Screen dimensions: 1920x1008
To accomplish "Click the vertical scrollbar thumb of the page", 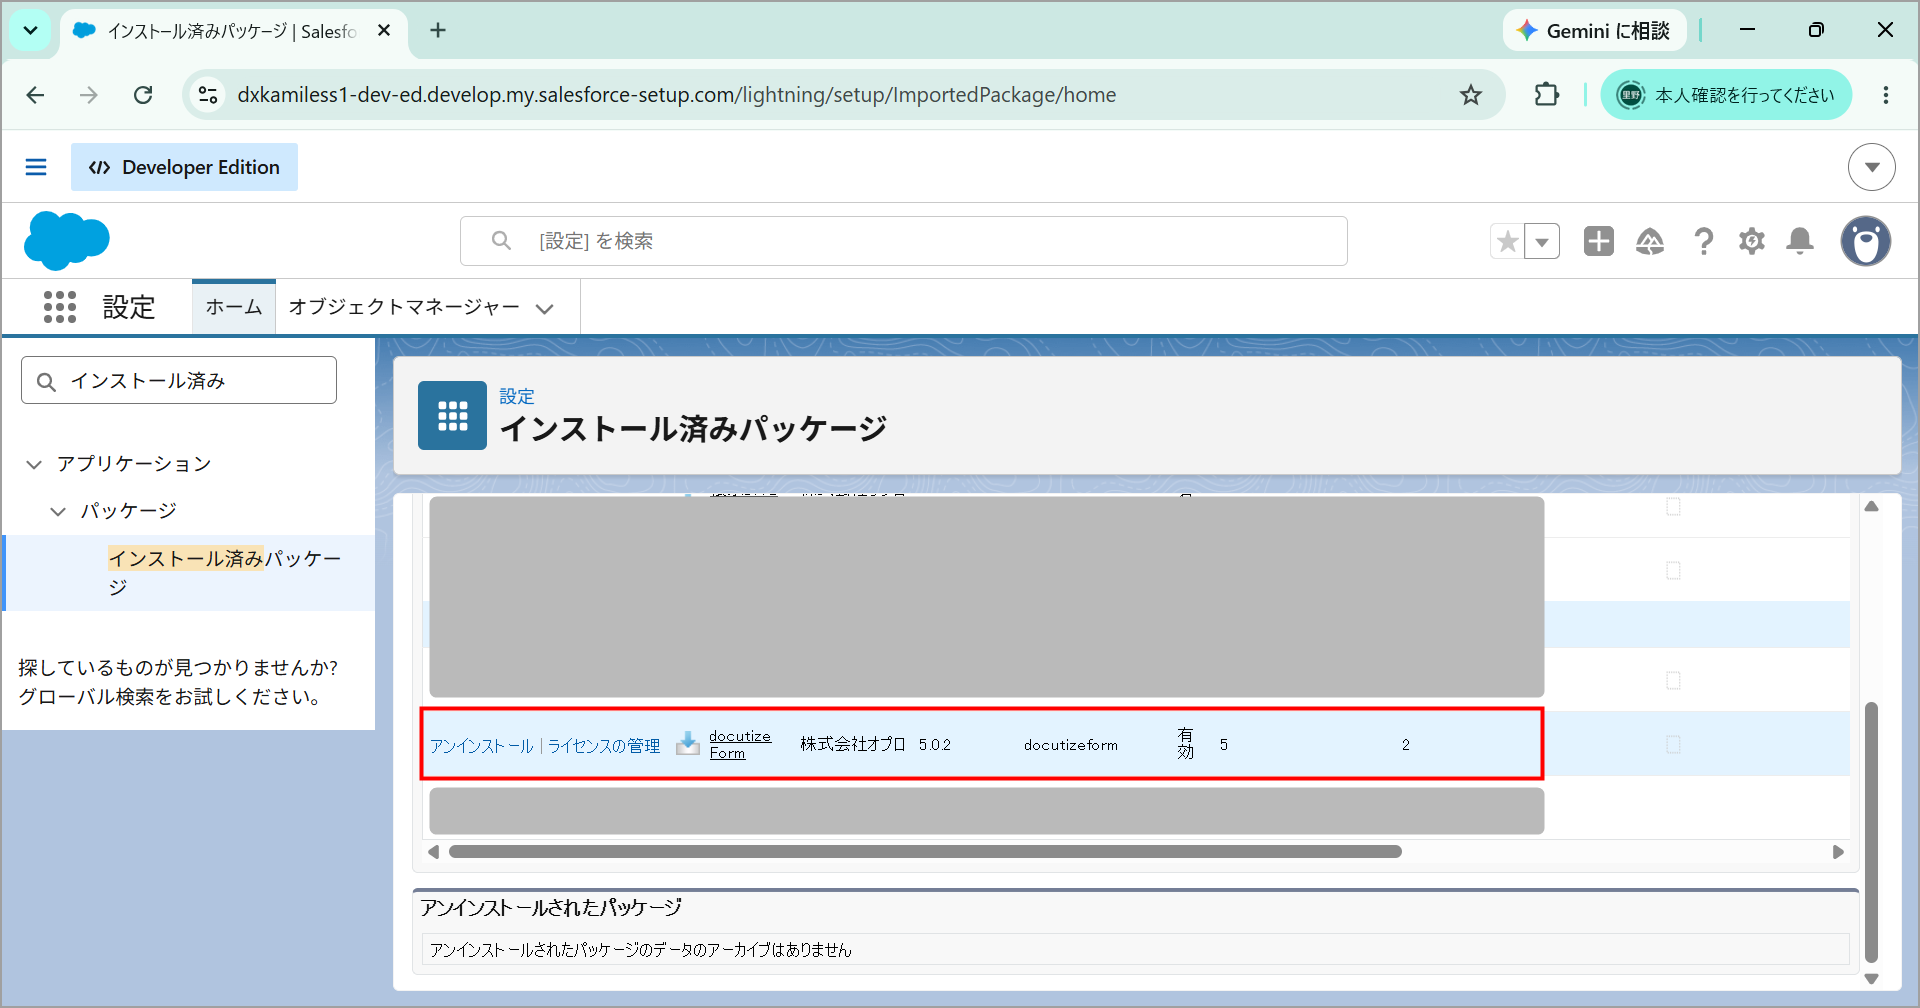I will click(1871, 832).
